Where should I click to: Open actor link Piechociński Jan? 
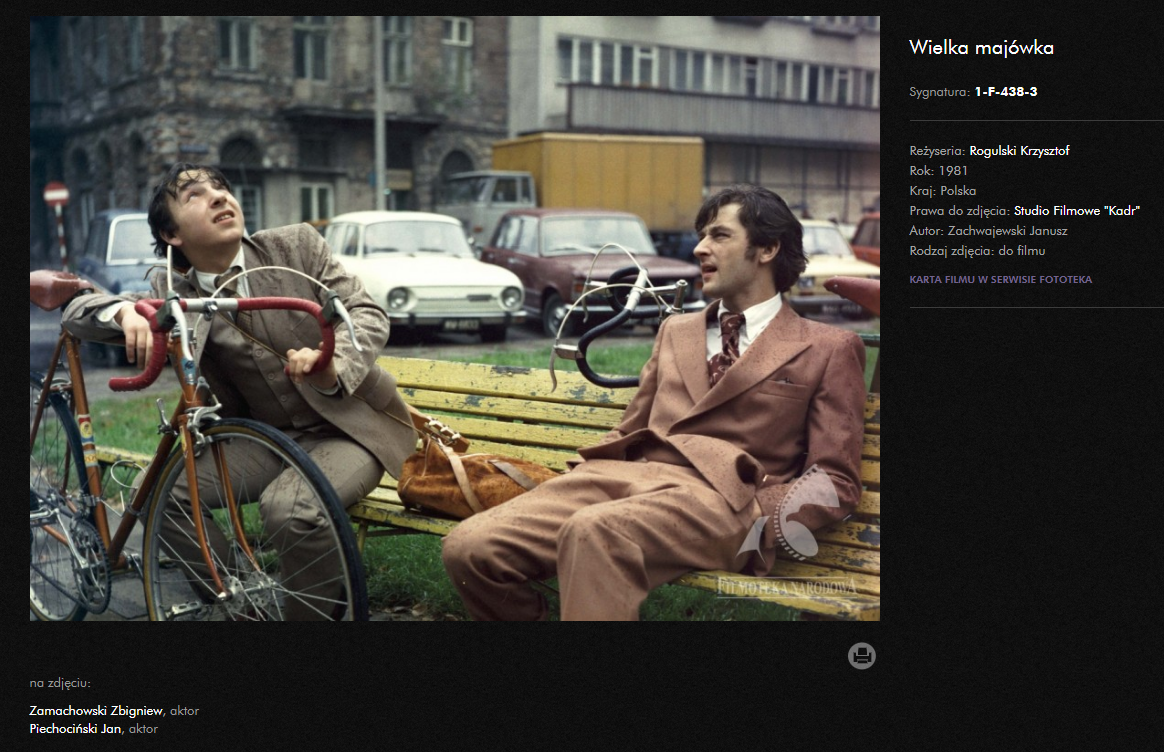[x=76, y=729]
